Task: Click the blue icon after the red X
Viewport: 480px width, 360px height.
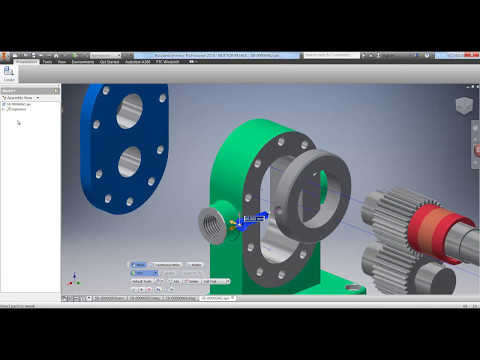Action: point(159,289)
